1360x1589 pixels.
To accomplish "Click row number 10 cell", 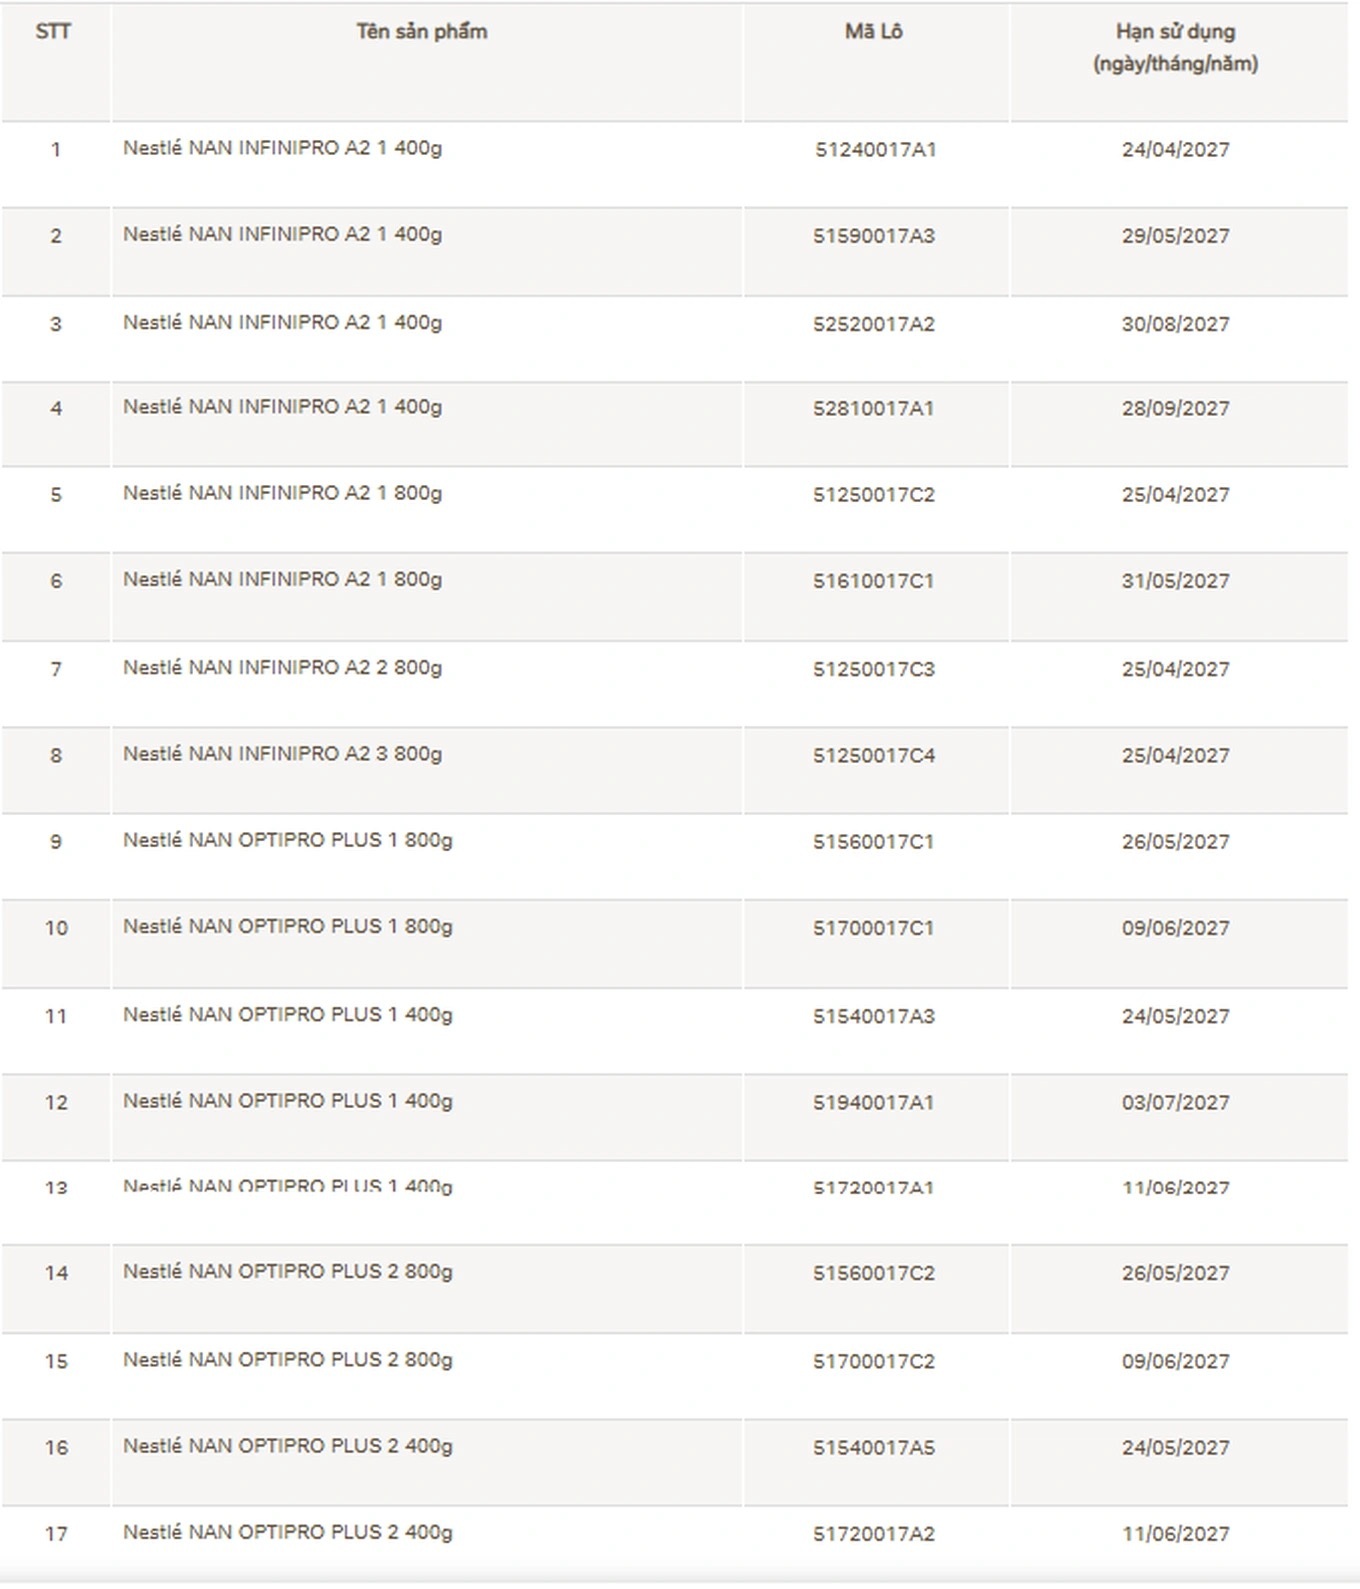I will [56, 928].
